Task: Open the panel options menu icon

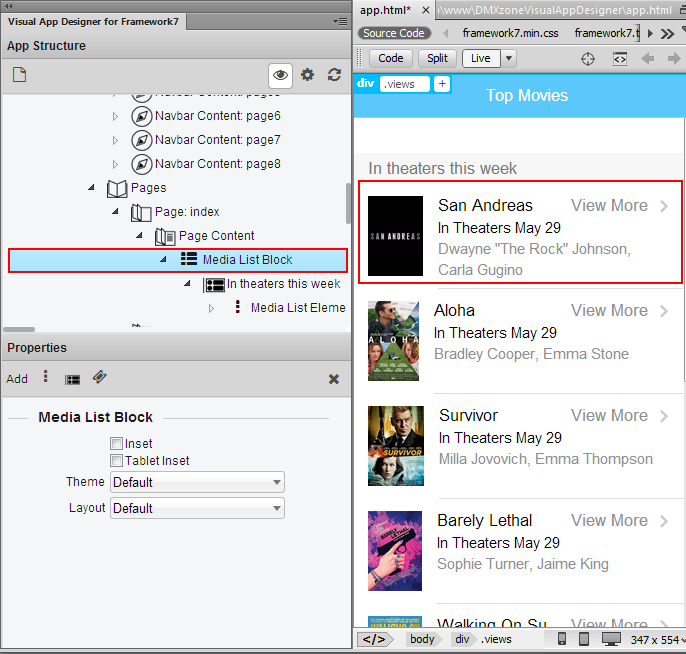Action: 340,21
